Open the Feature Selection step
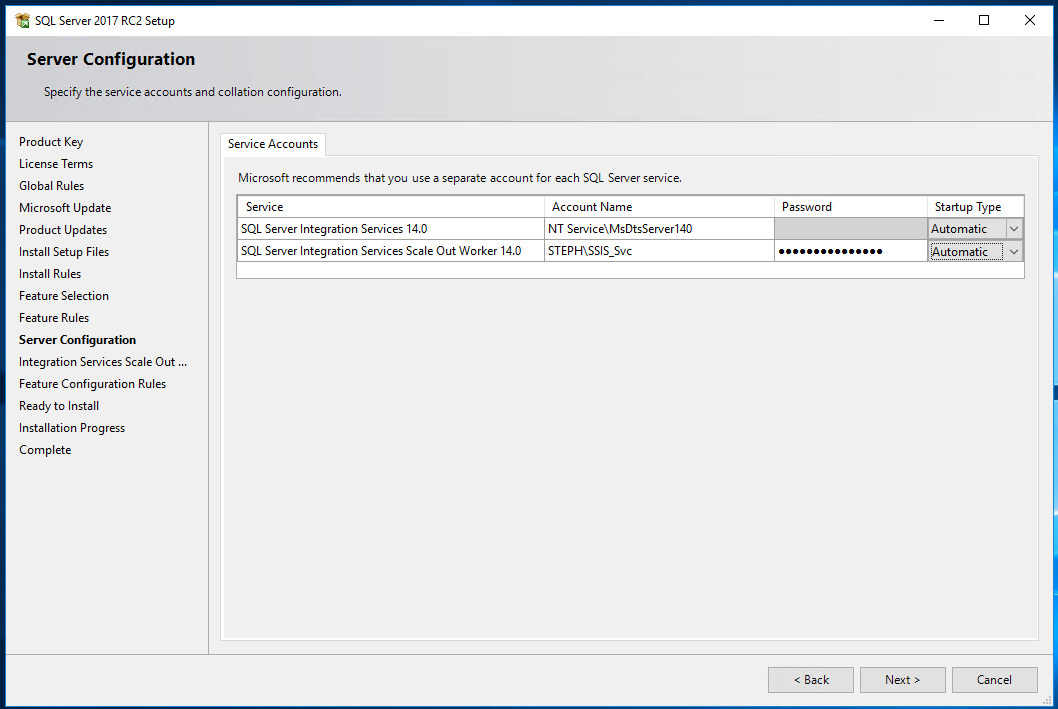This screenshot has height=709, width=1058. pos(63,295)
